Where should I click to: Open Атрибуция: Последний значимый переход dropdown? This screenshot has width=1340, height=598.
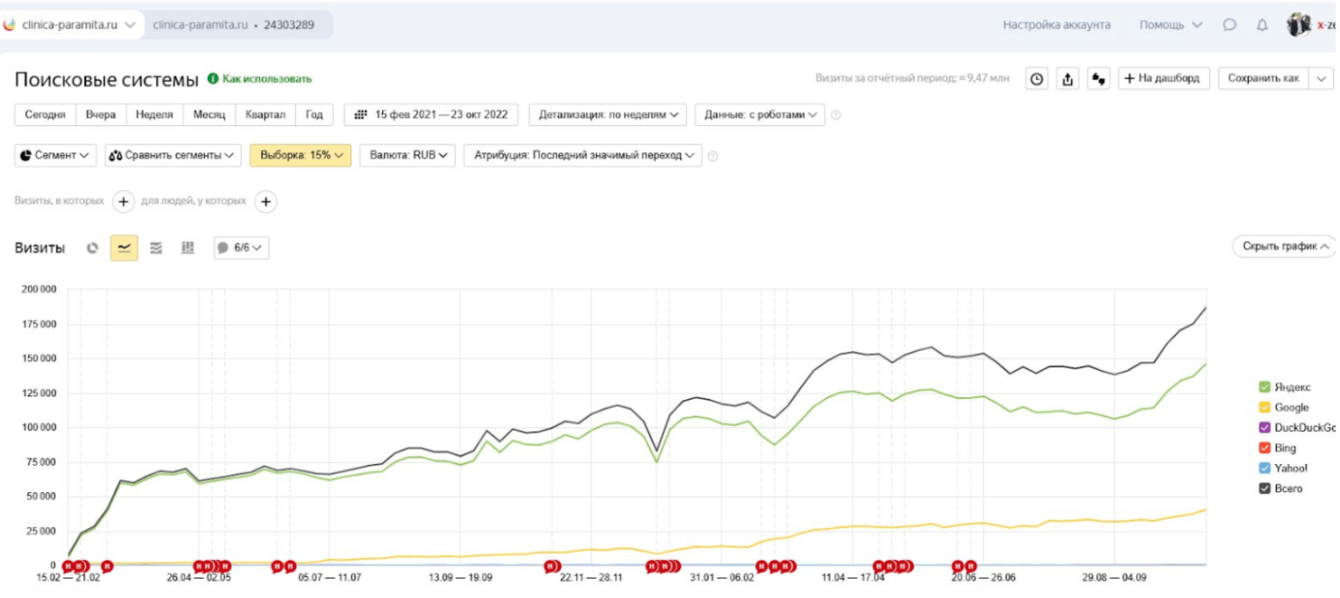pos(583,156)
